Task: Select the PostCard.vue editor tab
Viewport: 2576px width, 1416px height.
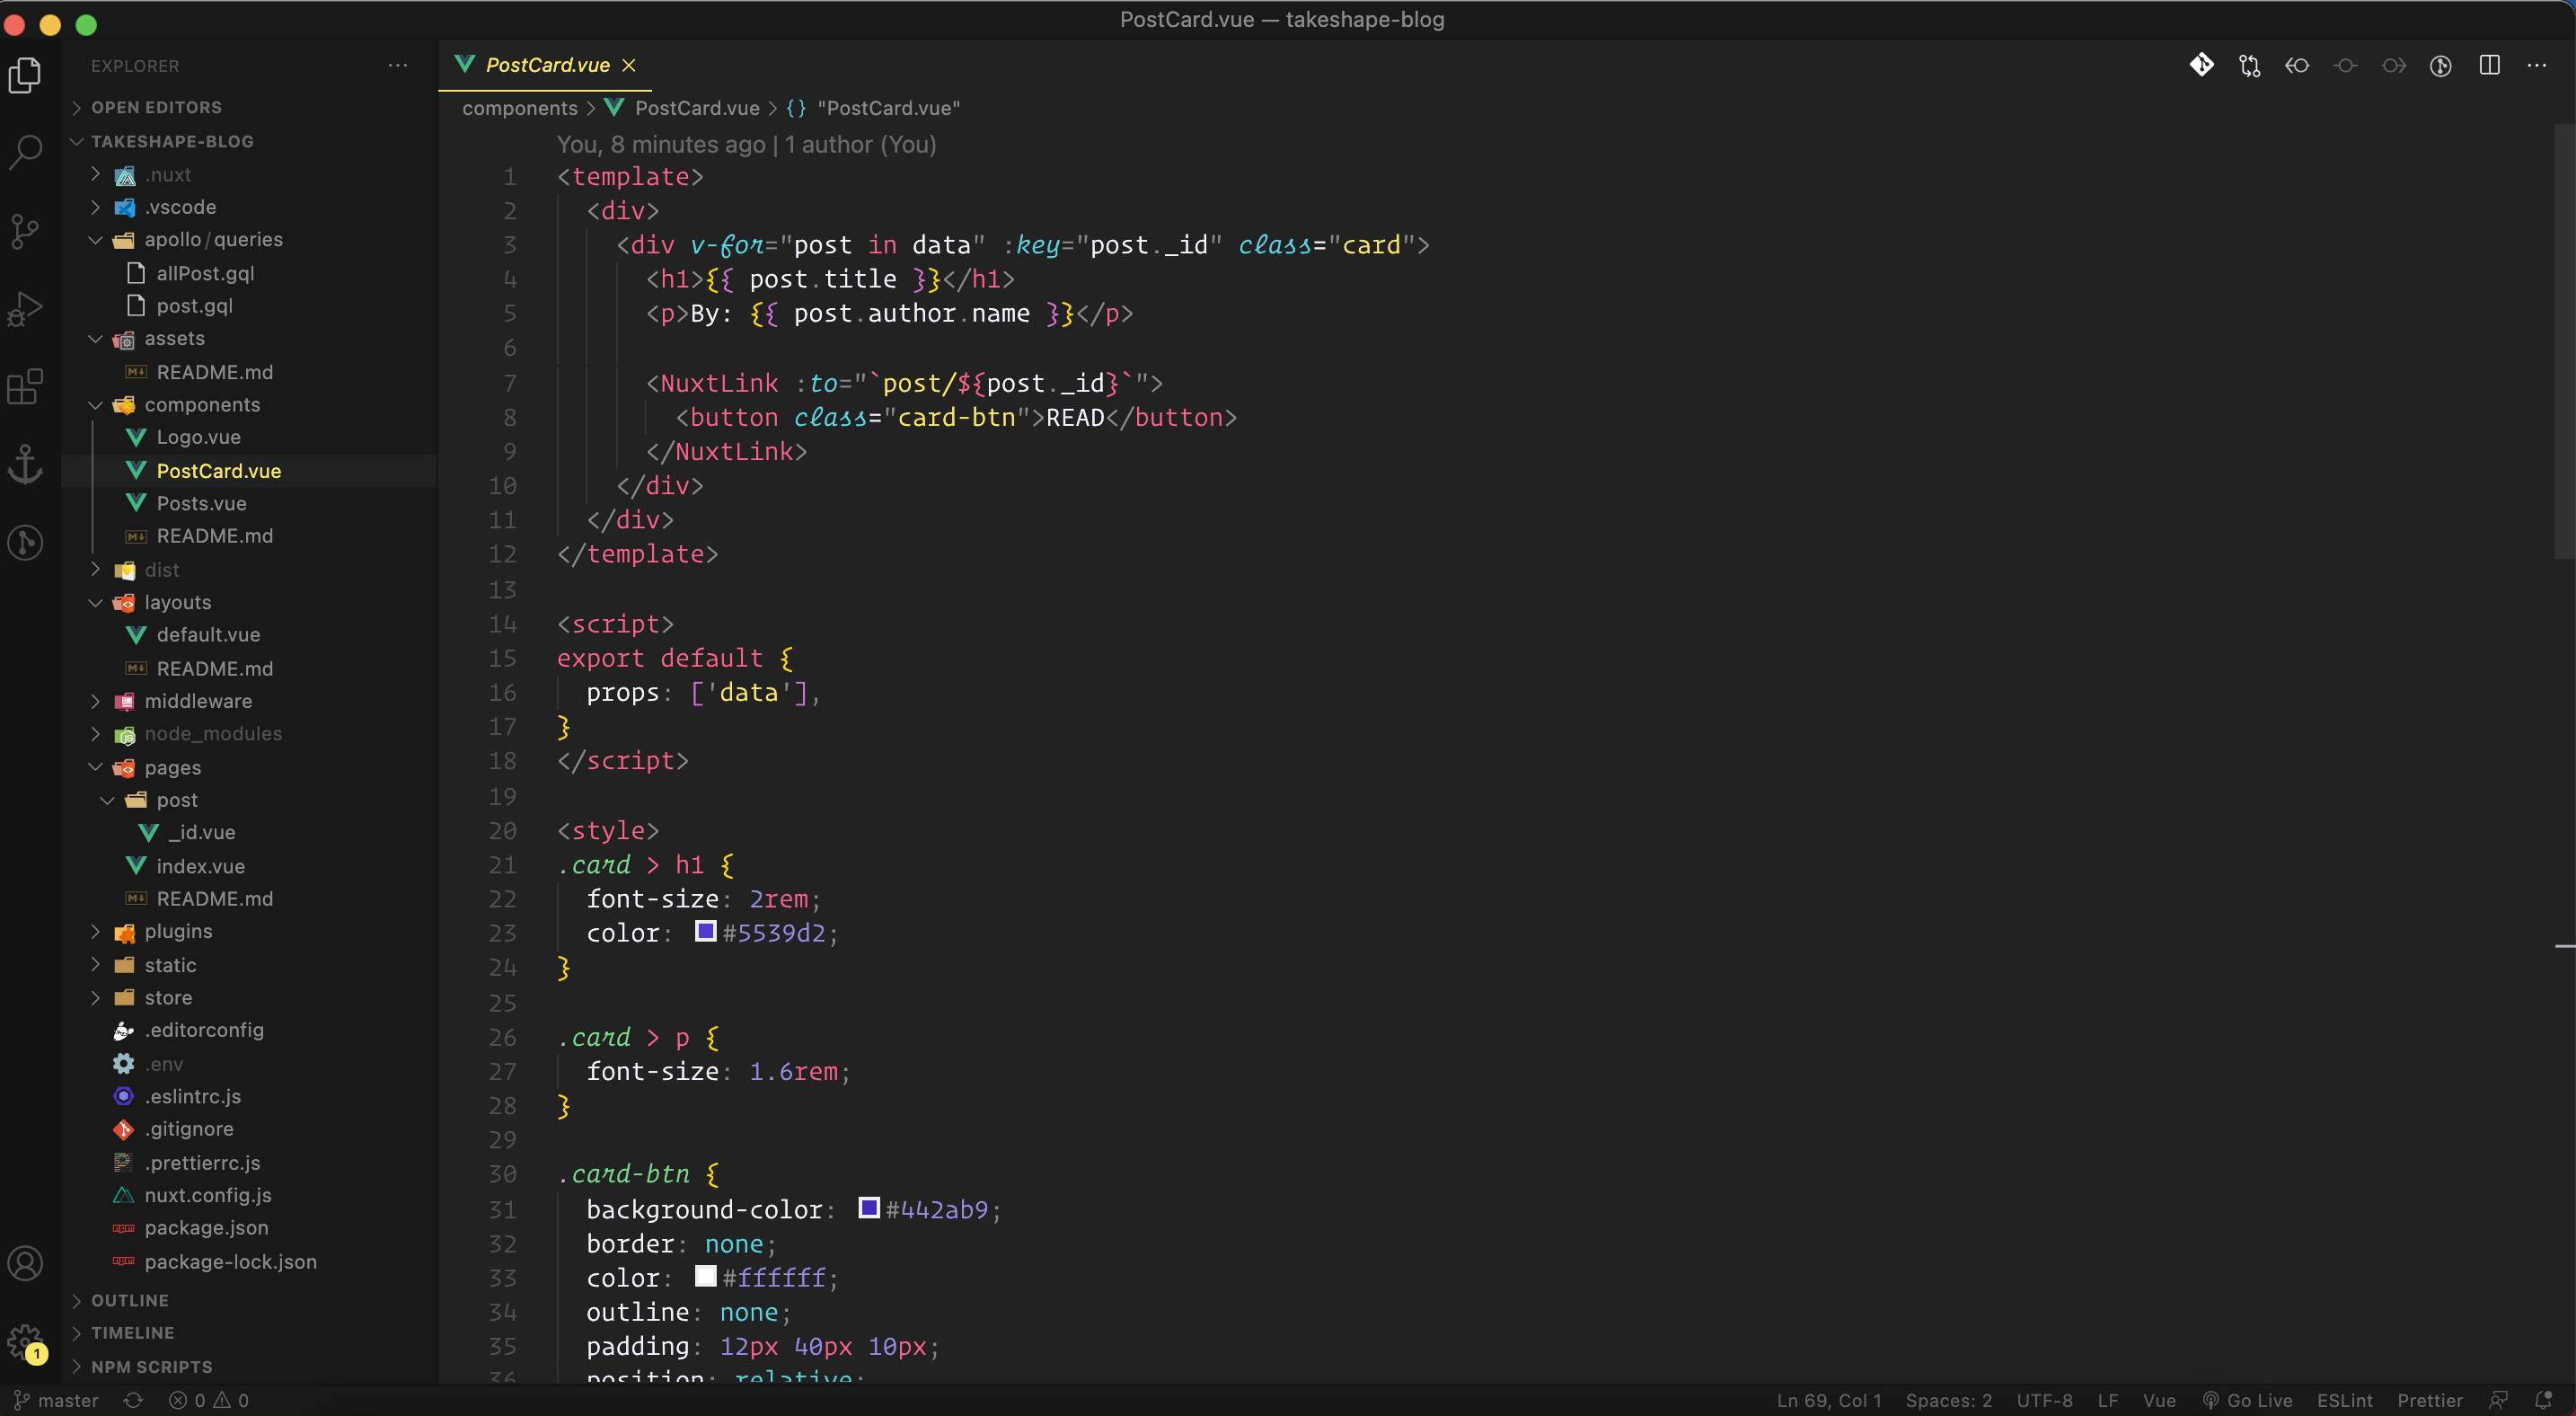Action: pyautogui.click(x=546, y=65)
